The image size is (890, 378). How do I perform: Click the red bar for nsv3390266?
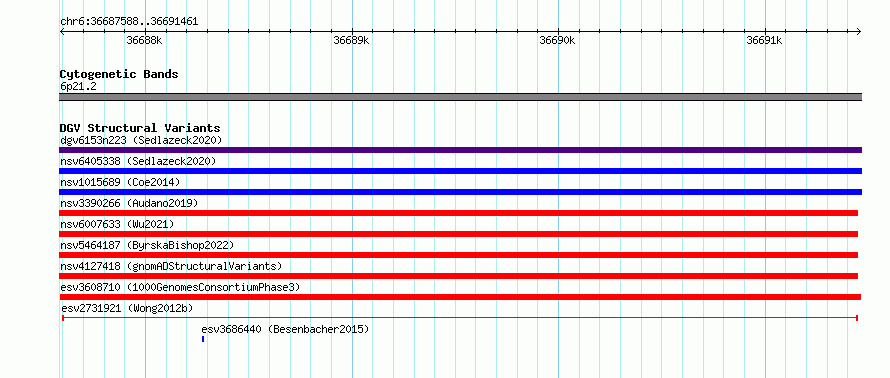tap(459, 213)
